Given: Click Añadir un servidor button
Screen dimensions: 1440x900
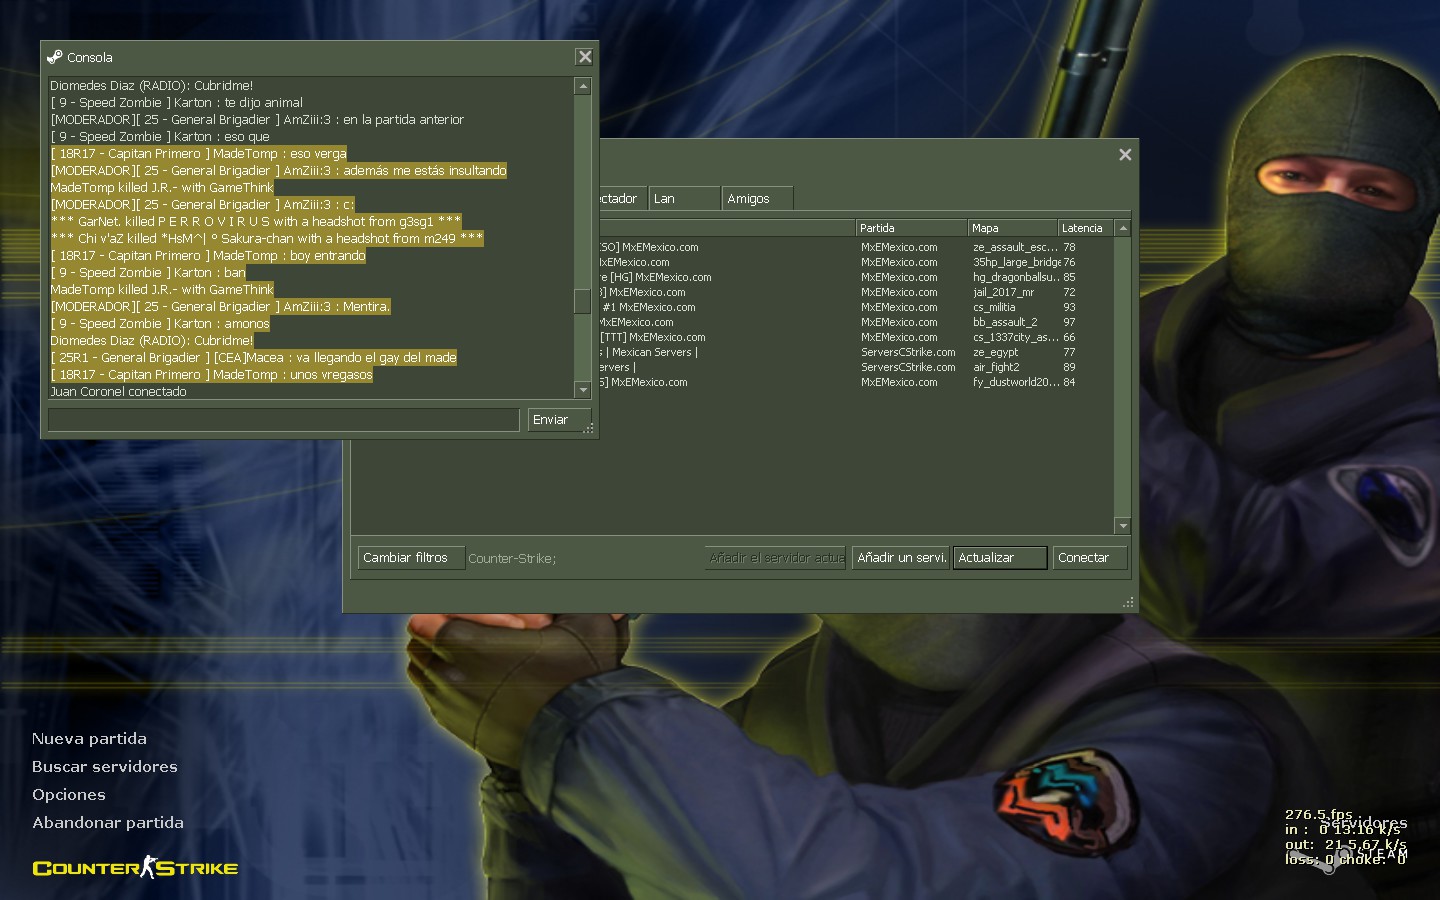Looking at the screenshot, I should 901,558.
